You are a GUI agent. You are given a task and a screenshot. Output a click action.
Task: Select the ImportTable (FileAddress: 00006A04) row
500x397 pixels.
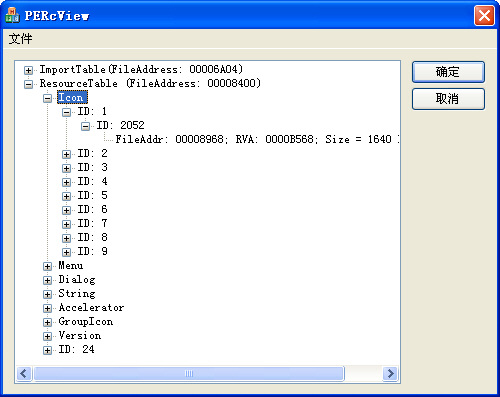pyautogui.click(x=141, y=69)
